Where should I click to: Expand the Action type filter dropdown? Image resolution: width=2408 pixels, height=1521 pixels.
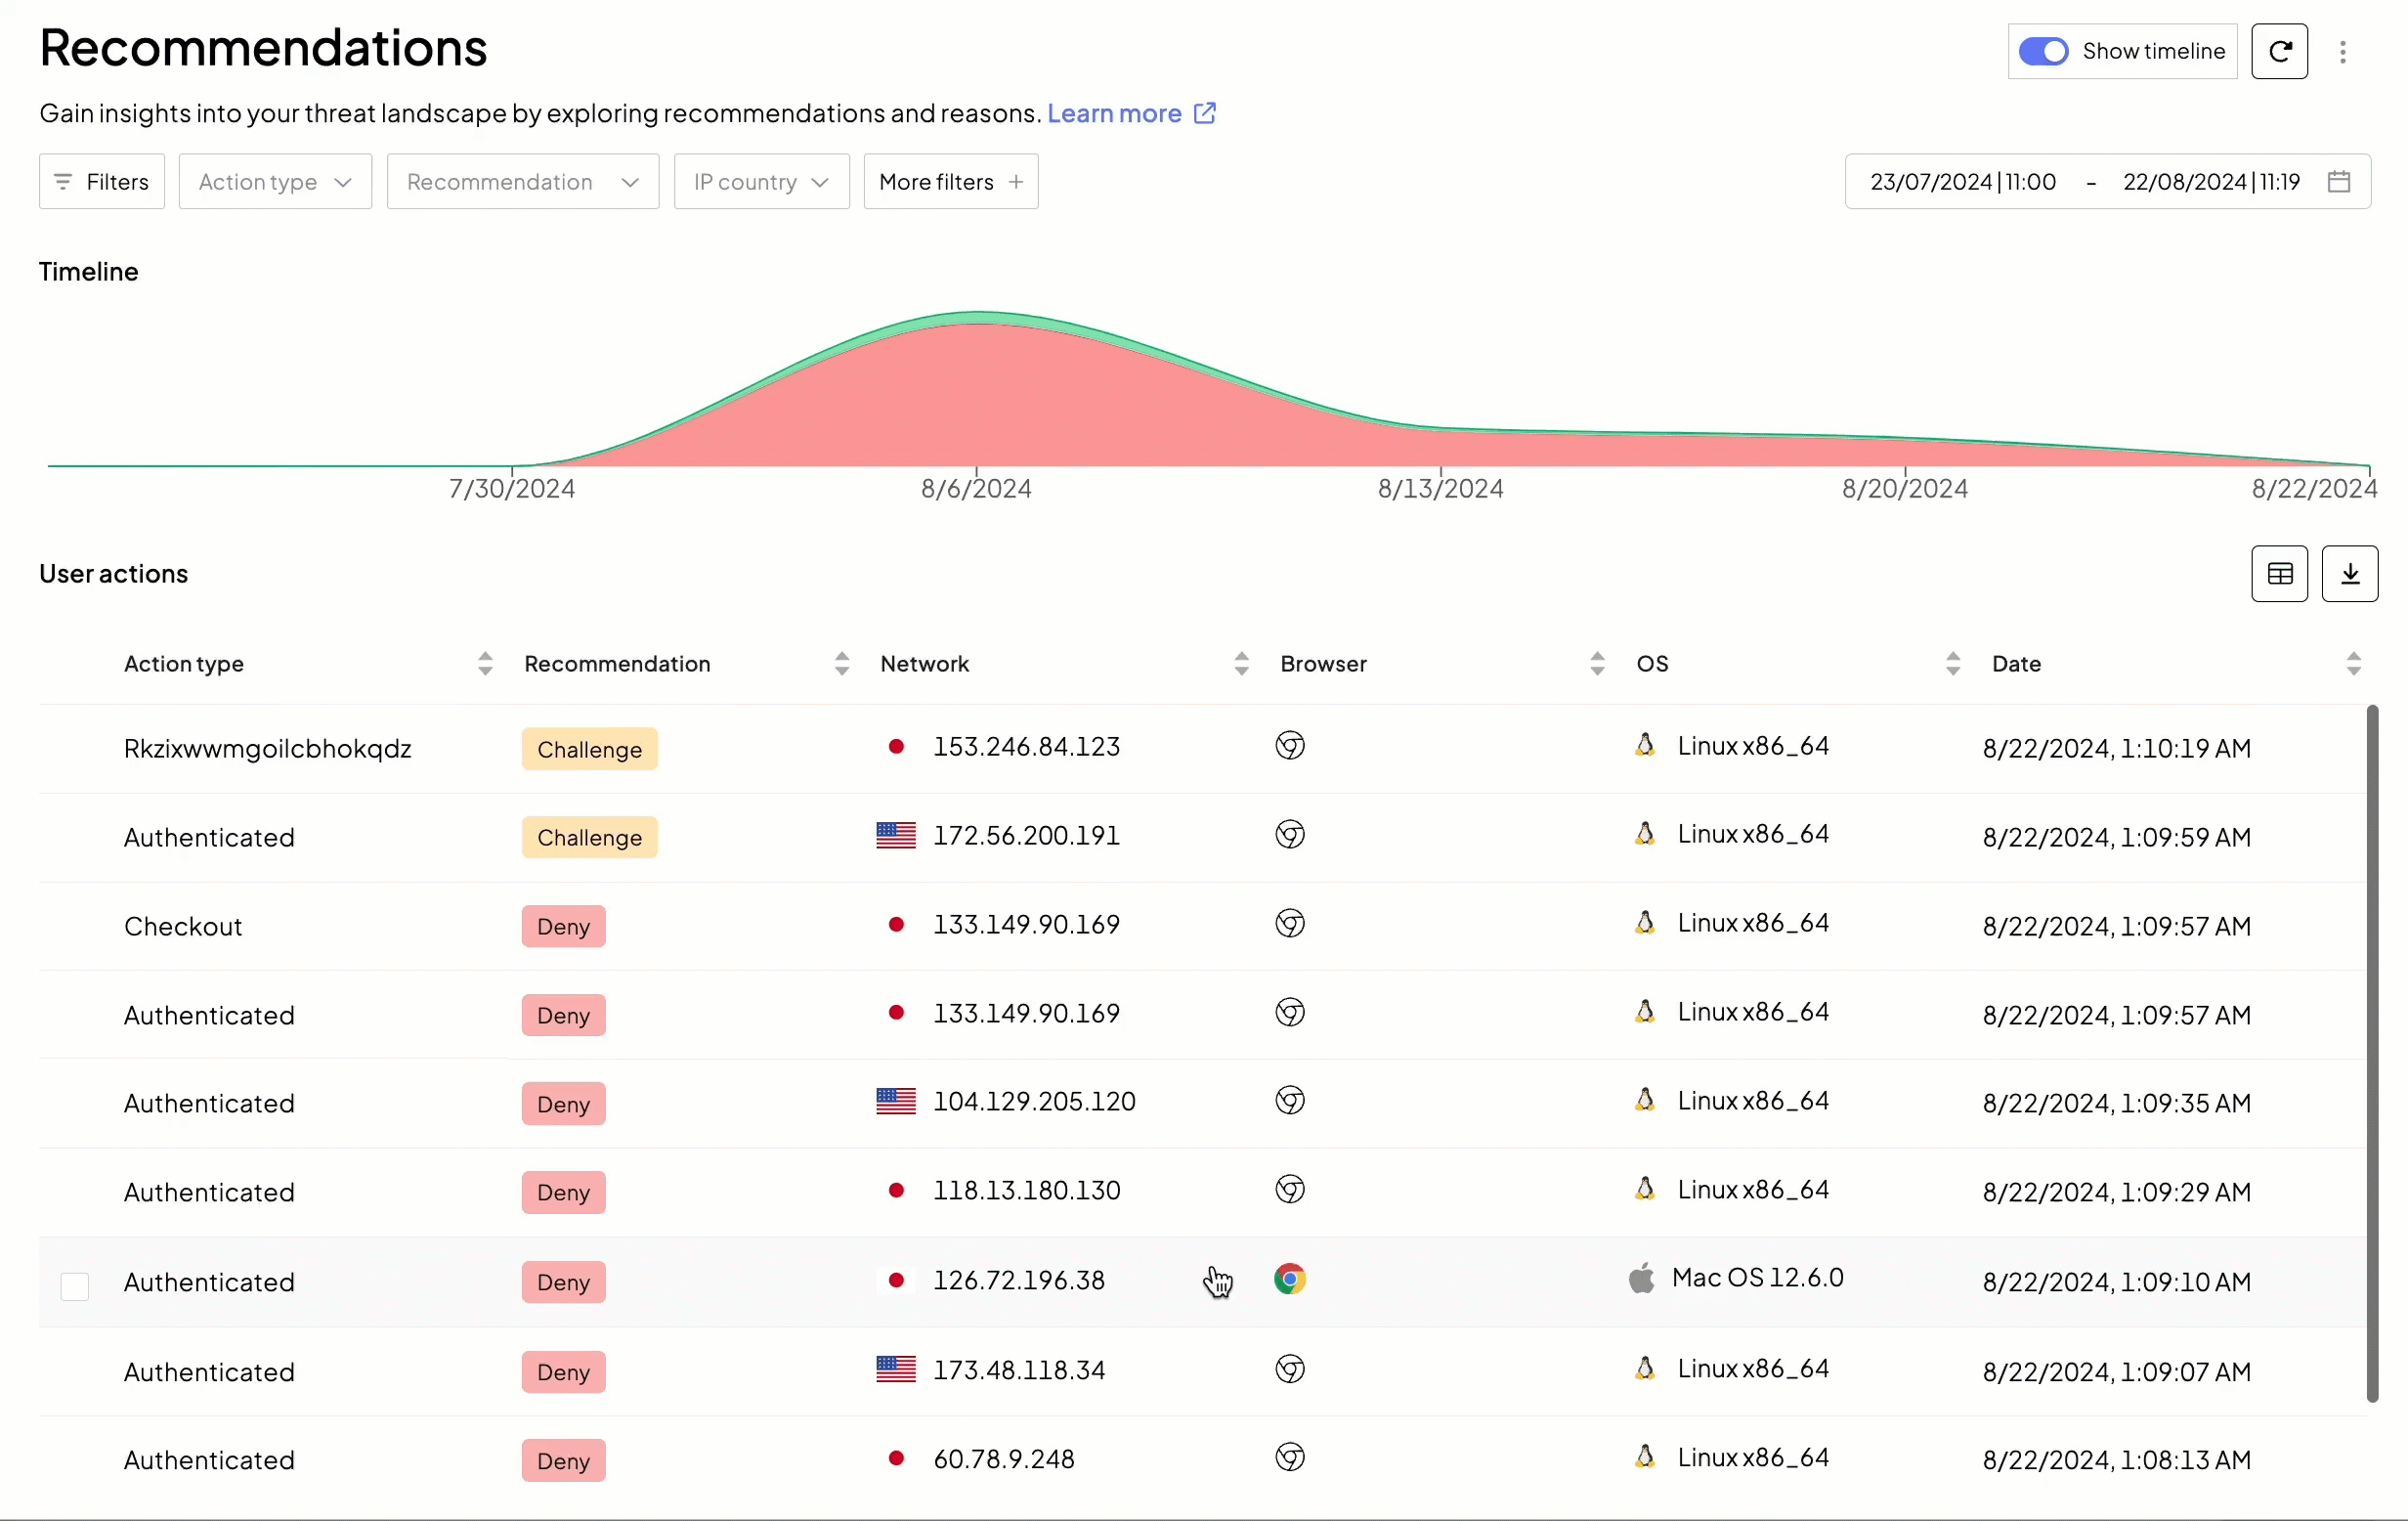275,182
